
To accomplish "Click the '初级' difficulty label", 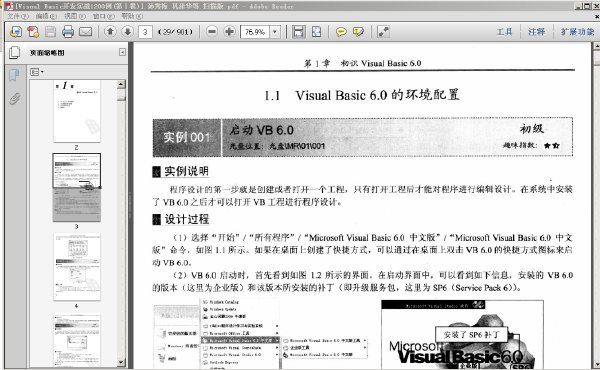I will [532, 129].
